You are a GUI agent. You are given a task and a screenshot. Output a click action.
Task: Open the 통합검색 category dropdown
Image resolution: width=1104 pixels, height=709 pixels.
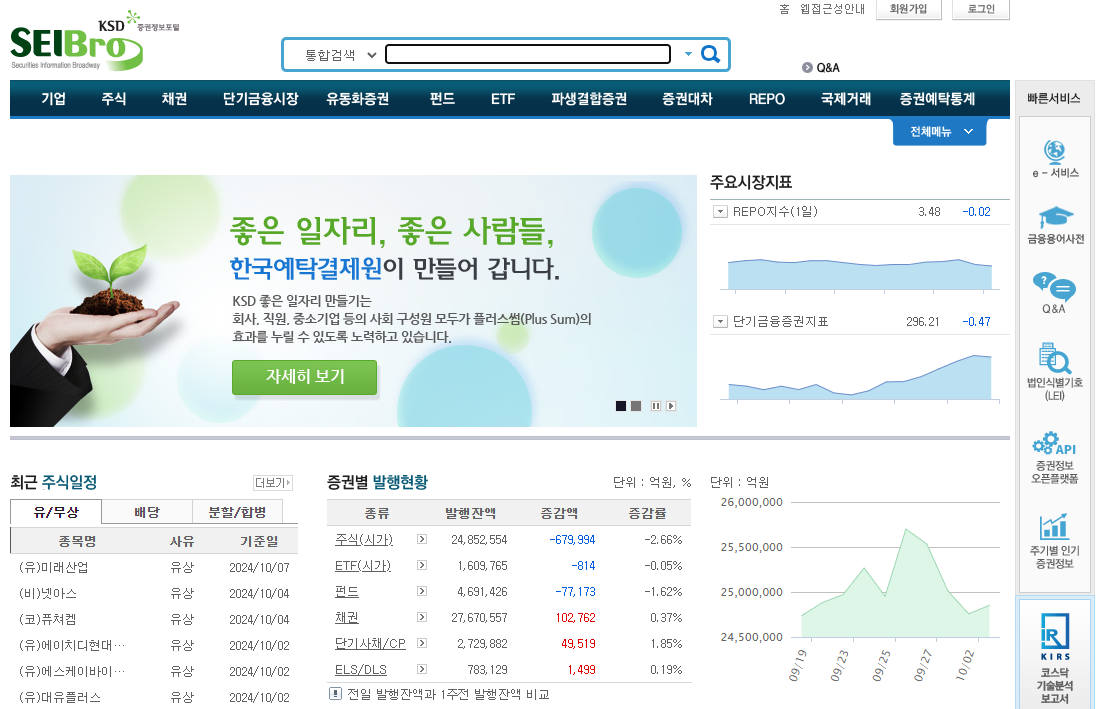point(340,55)
